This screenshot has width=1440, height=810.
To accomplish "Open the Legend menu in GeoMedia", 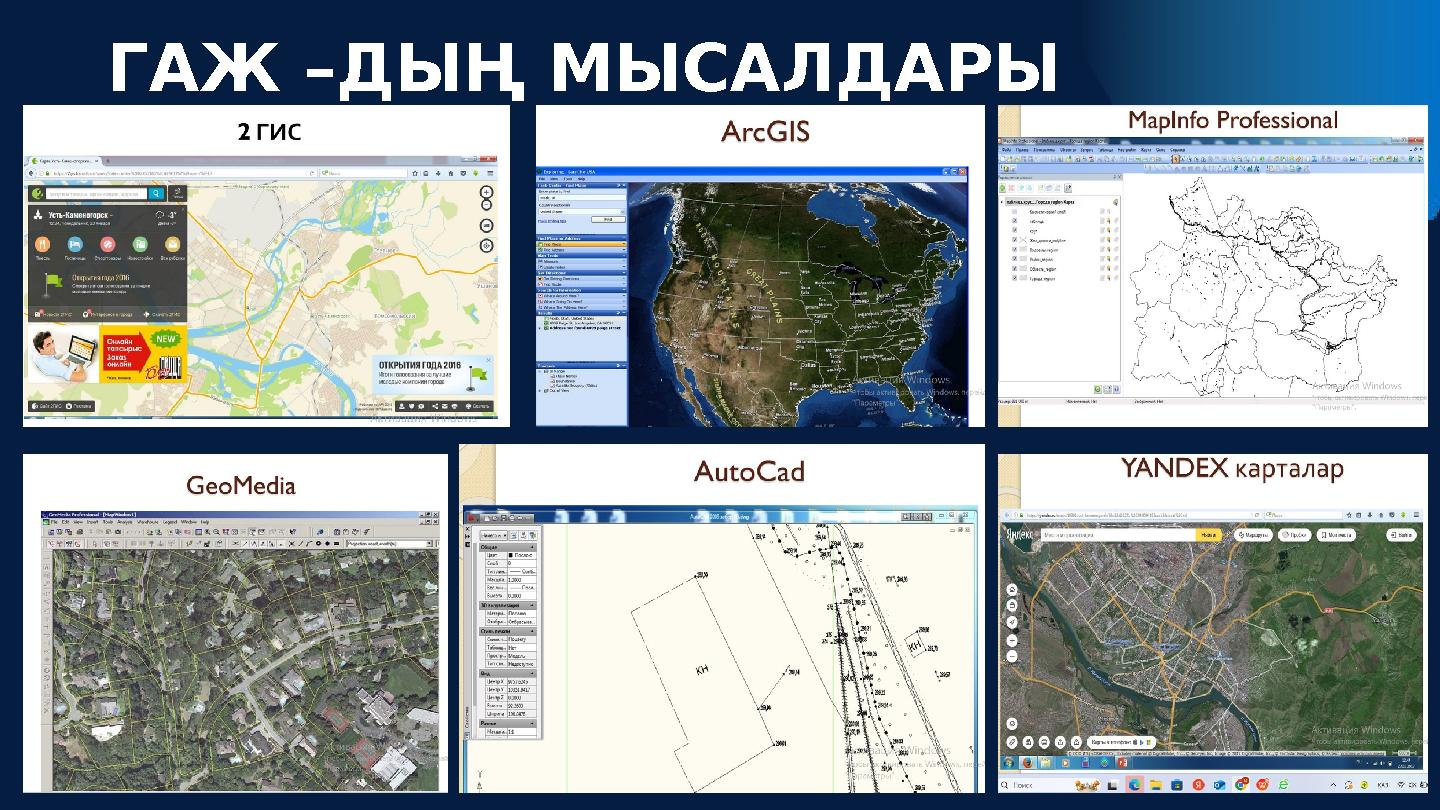I will (x=170, y=522).
